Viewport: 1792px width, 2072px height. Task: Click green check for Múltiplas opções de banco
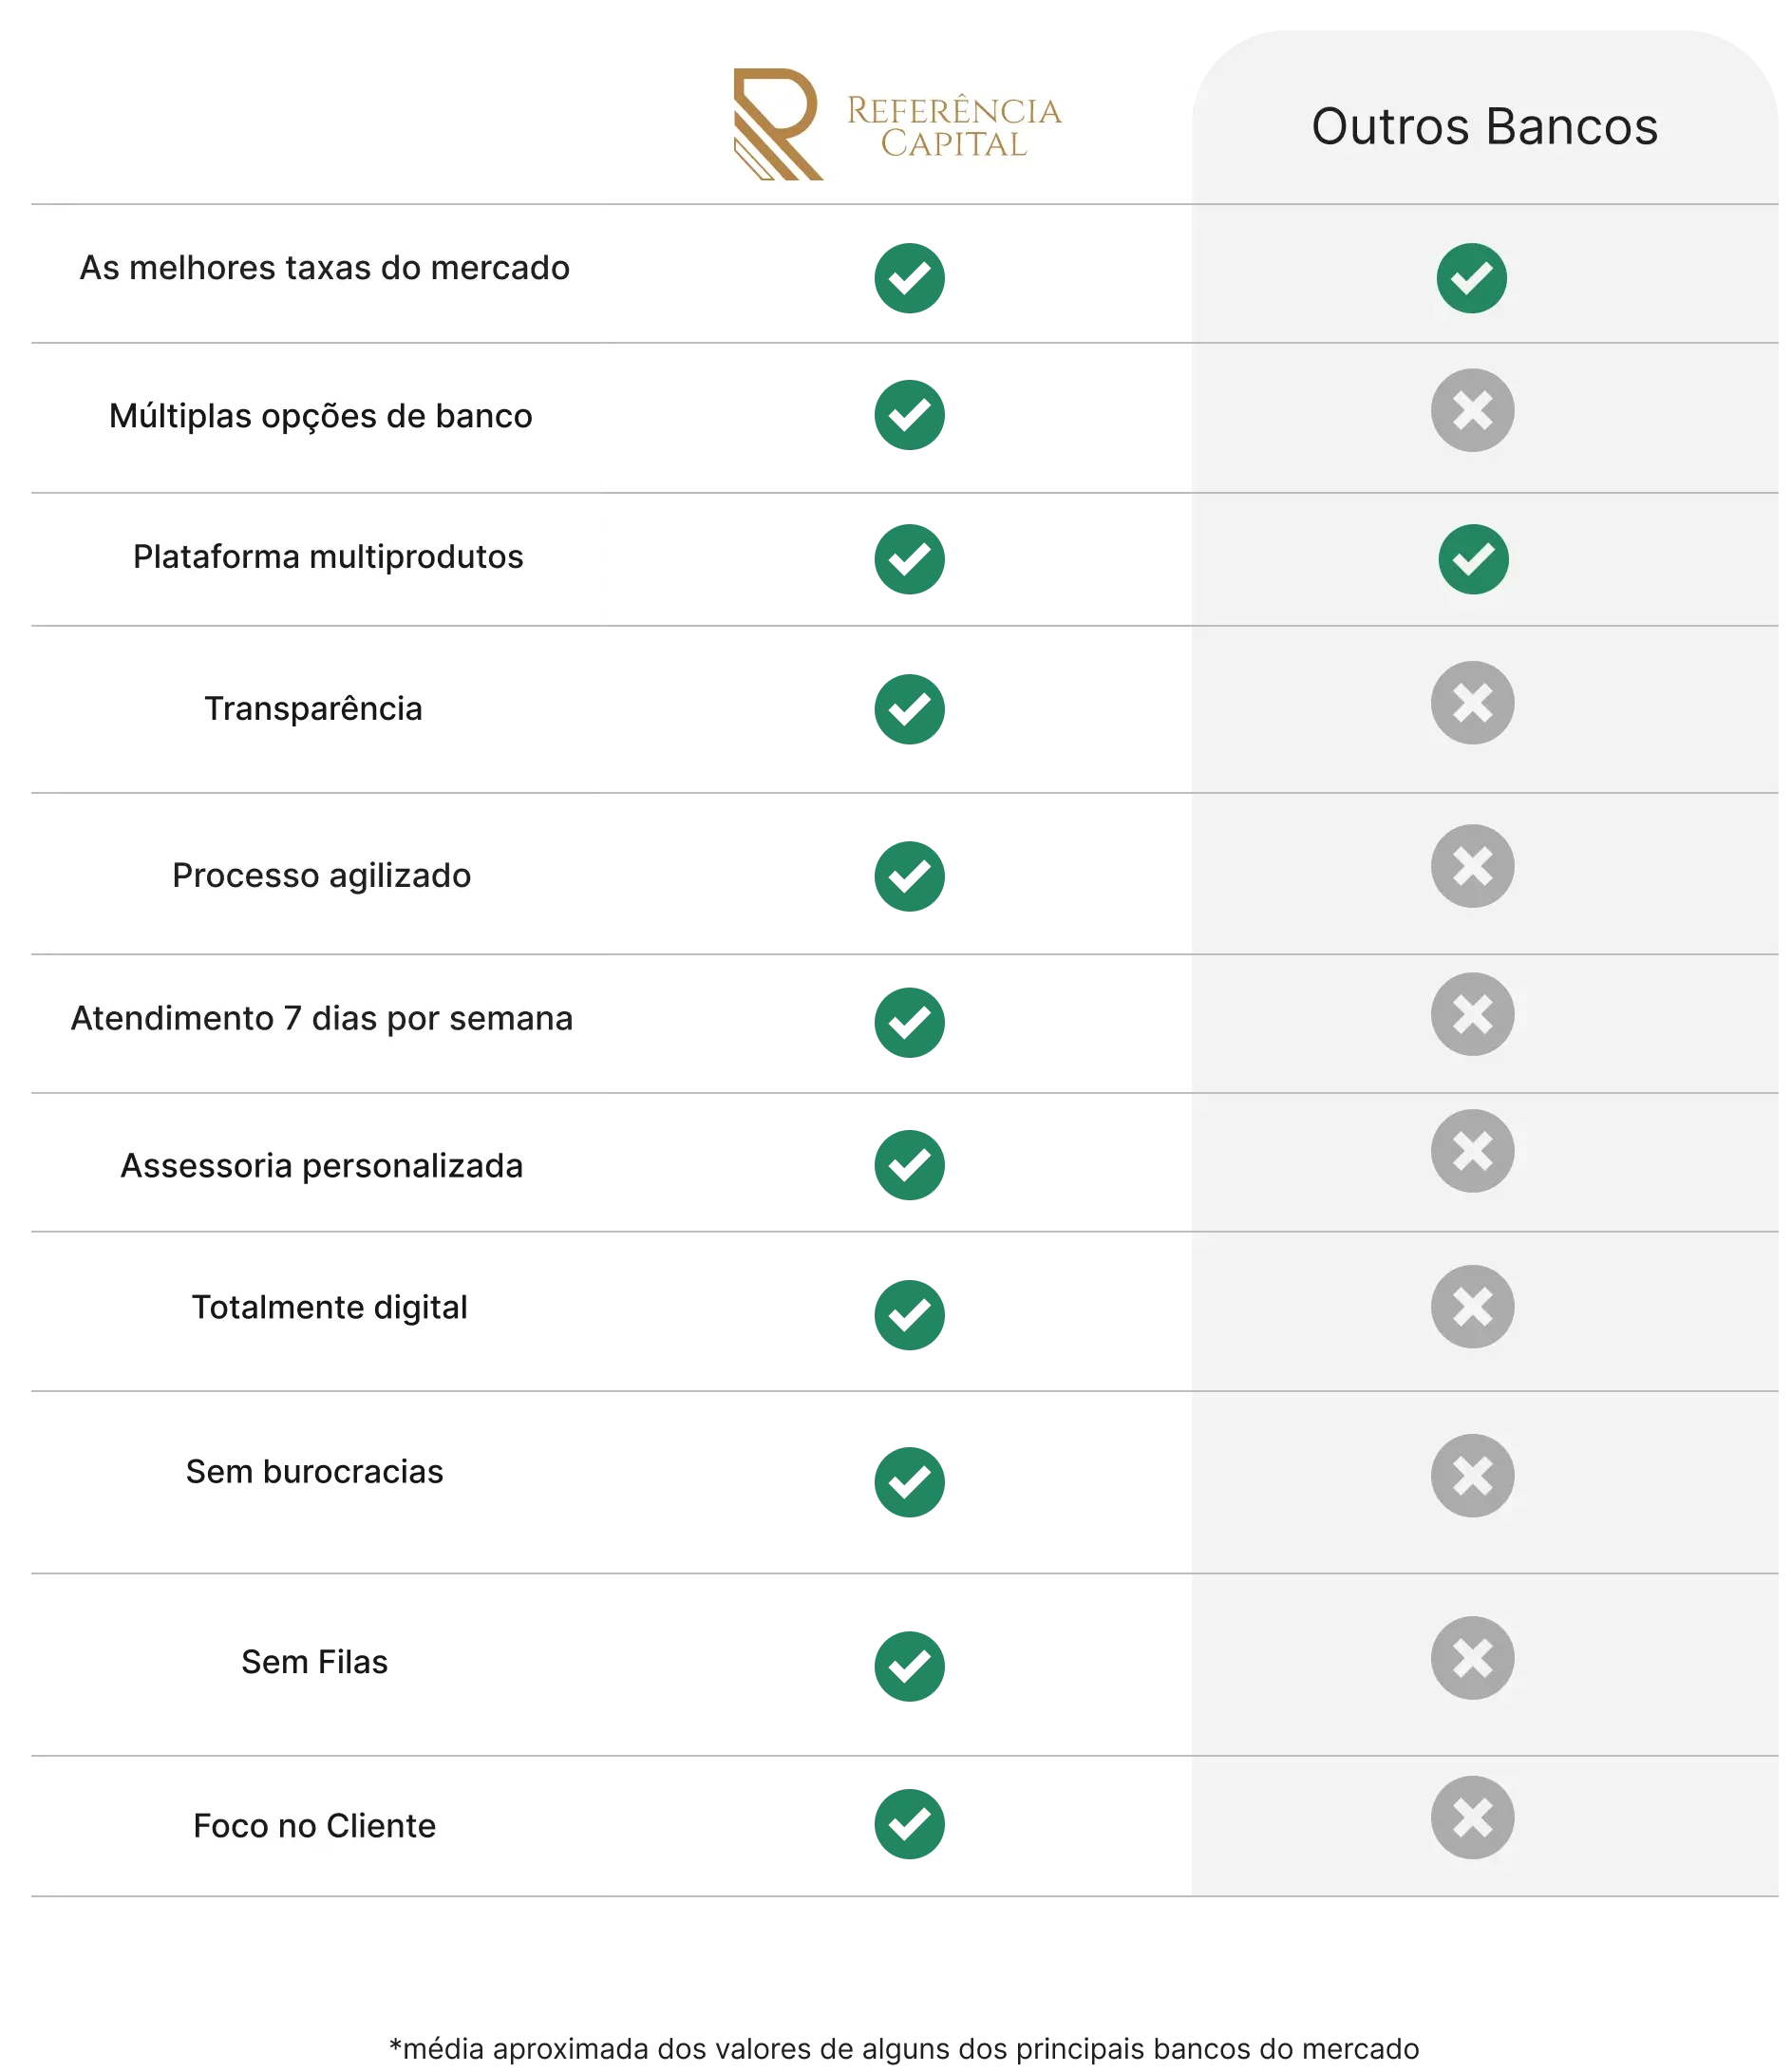[909, 415]
